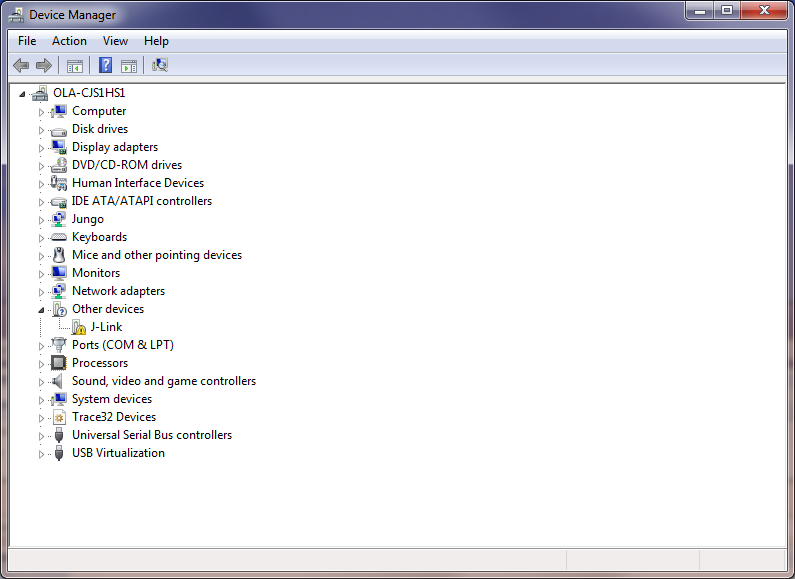Screen dimensions: 795x579
Task: Expand the Network adapters node arrow
Action: coord(41,292)
